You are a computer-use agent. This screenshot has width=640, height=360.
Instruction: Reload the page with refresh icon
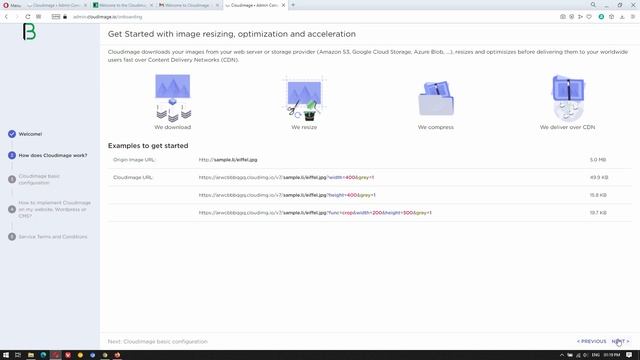pyautogui.click(x=27, y=17)
